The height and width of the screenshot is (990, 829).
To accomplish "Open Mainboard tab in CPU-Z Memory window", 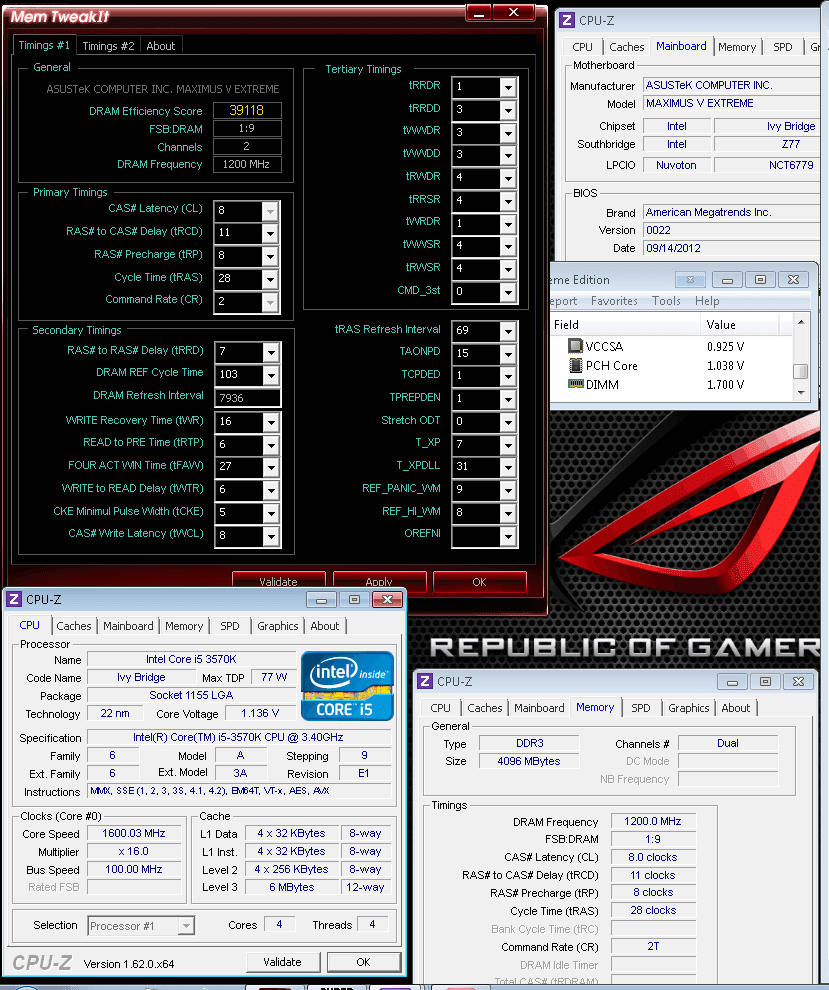I will 539,708.
